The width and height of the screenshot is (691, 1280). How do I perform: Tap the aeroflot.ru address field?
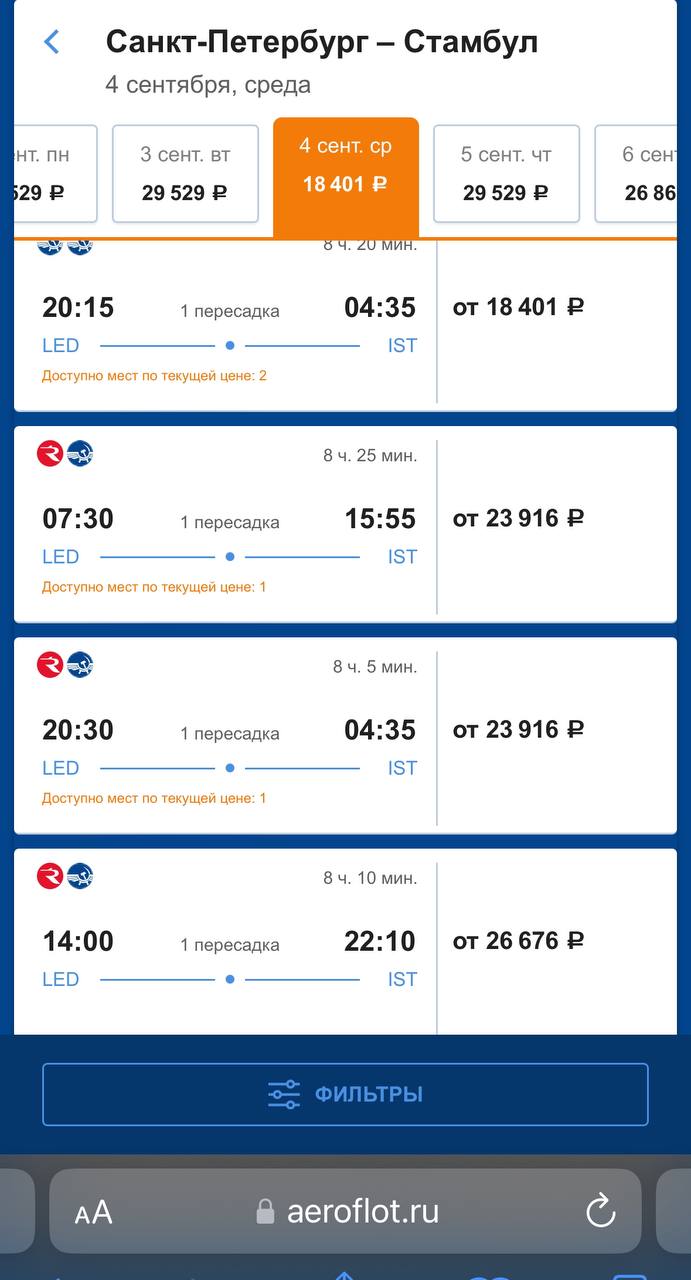(345, 1212)
